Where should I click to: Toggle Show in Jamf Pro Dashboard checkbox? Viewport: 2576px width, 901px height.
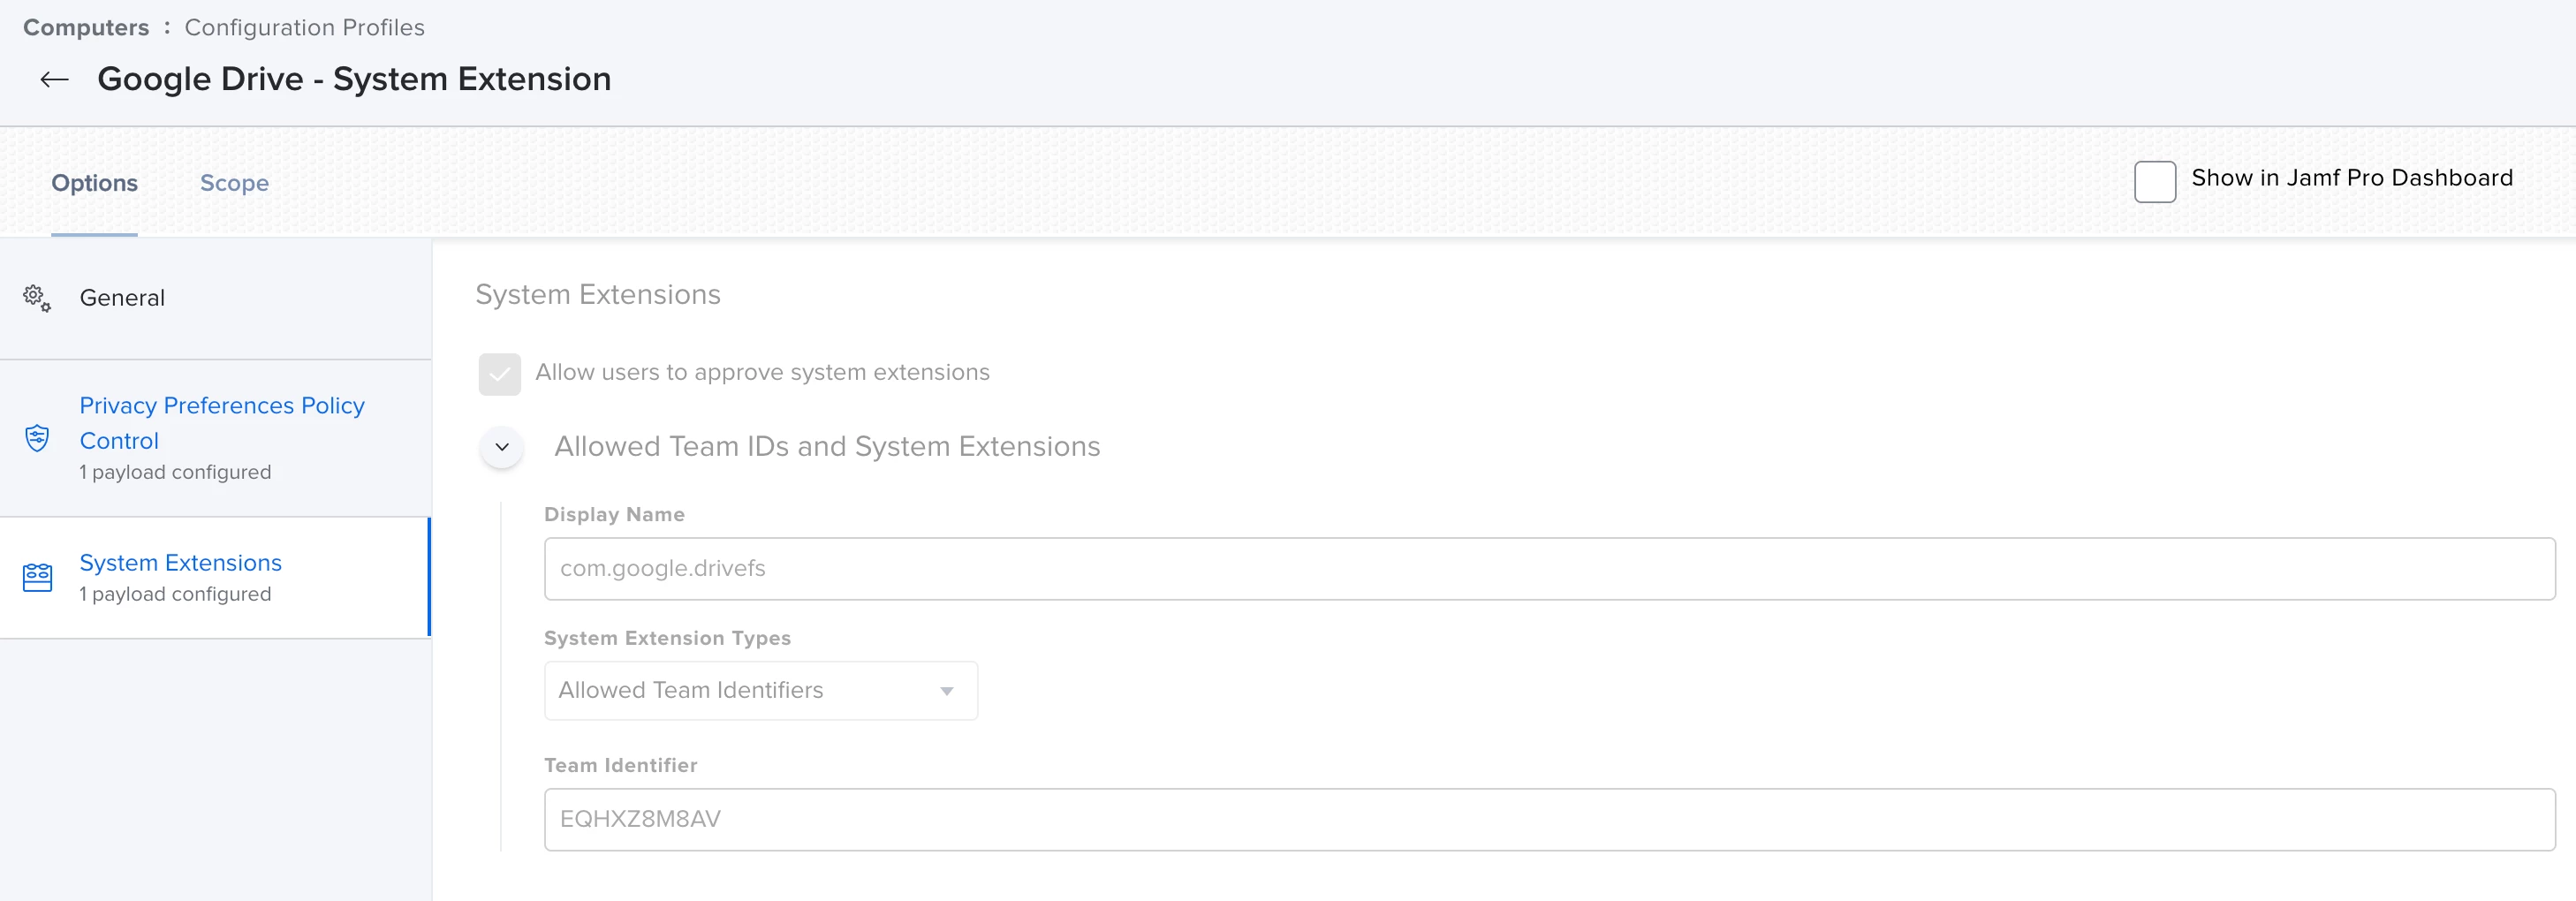coord(2154,181)
